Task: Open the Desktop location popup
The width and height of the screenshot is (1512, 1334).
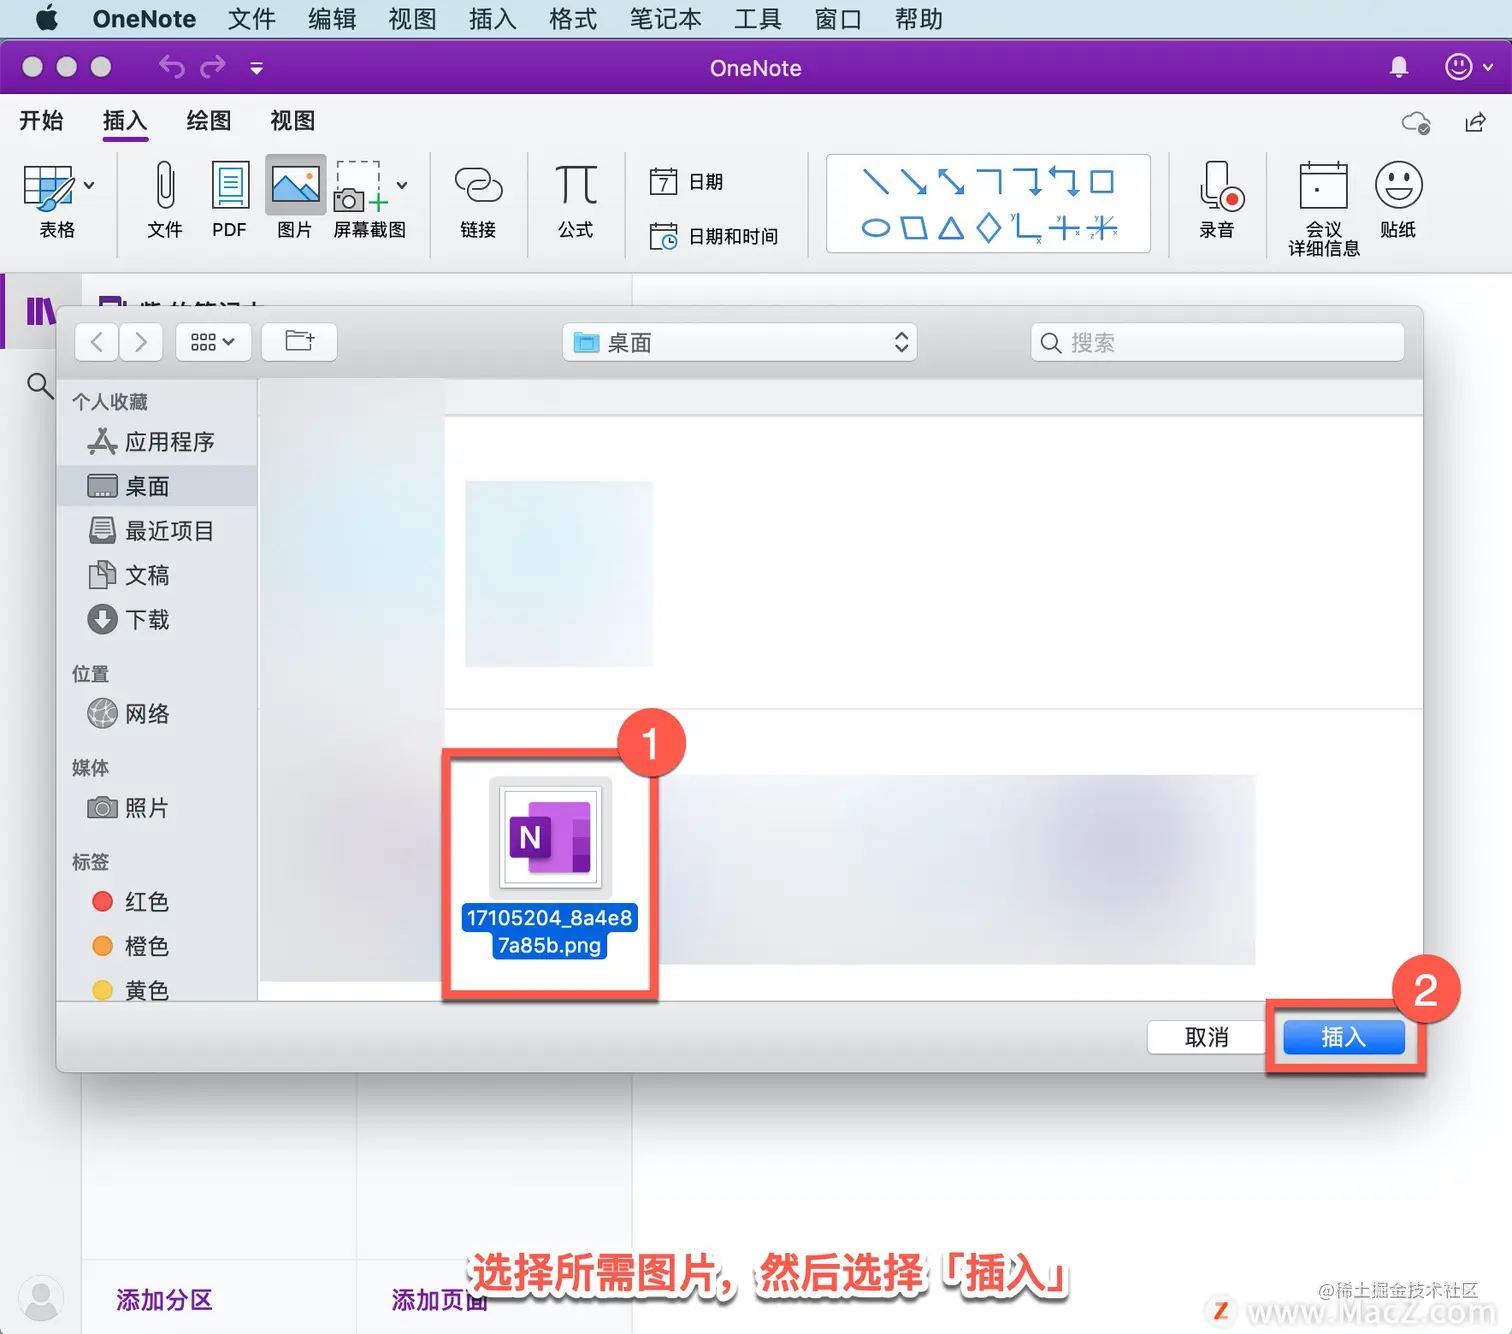Action: (740, 342)
